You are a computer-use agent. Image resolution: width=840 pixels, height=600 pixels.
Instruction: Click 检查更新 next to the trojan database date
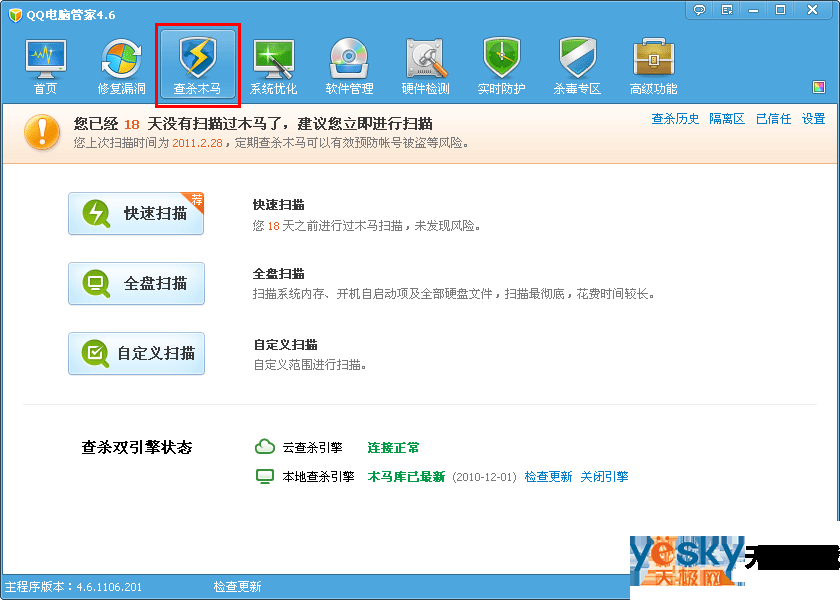(548, 477)
